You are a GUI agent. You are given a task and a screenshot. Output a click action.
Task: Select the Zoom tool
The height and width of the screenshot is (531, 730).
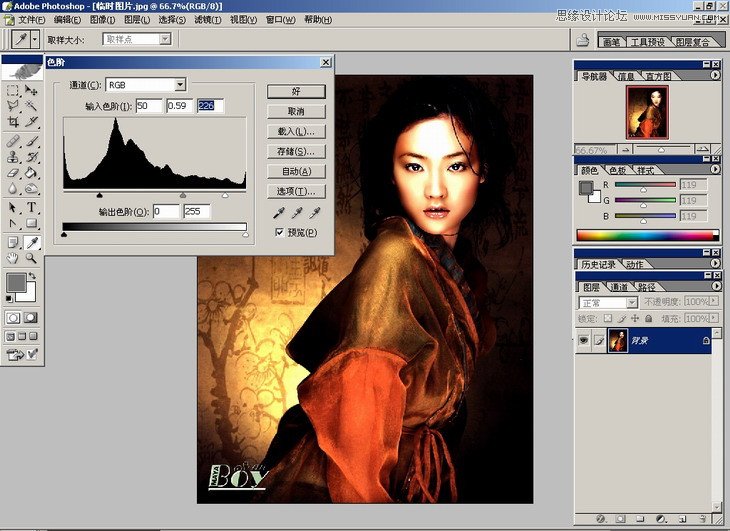(x=31, y=258)
